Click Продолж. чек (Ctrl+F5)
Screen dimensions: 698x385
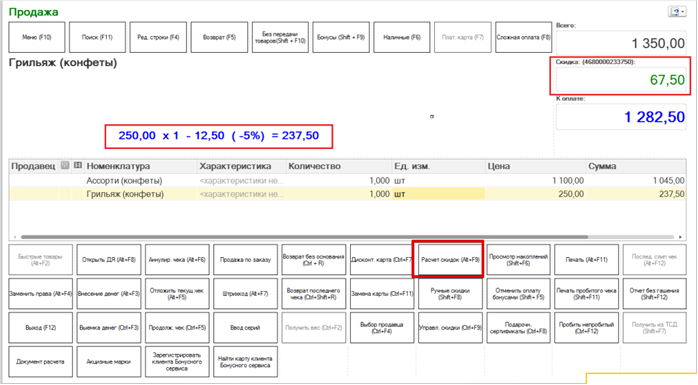tap(177, 328)
